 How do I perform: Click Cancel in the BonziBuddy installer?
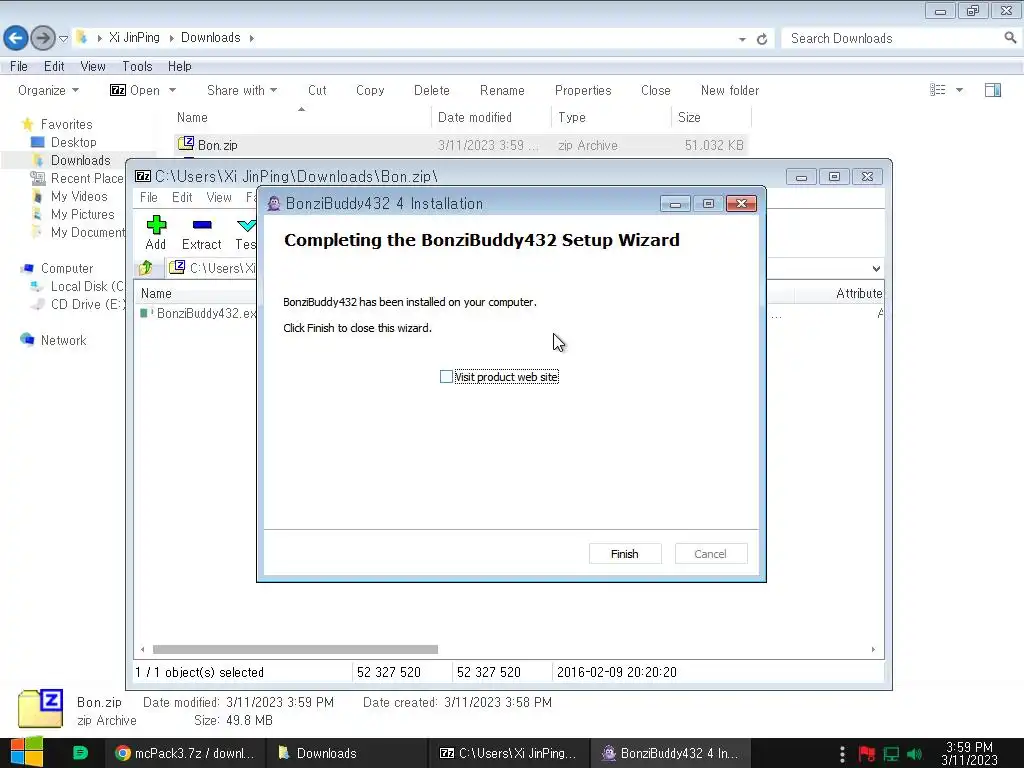(x=711, y=554)
